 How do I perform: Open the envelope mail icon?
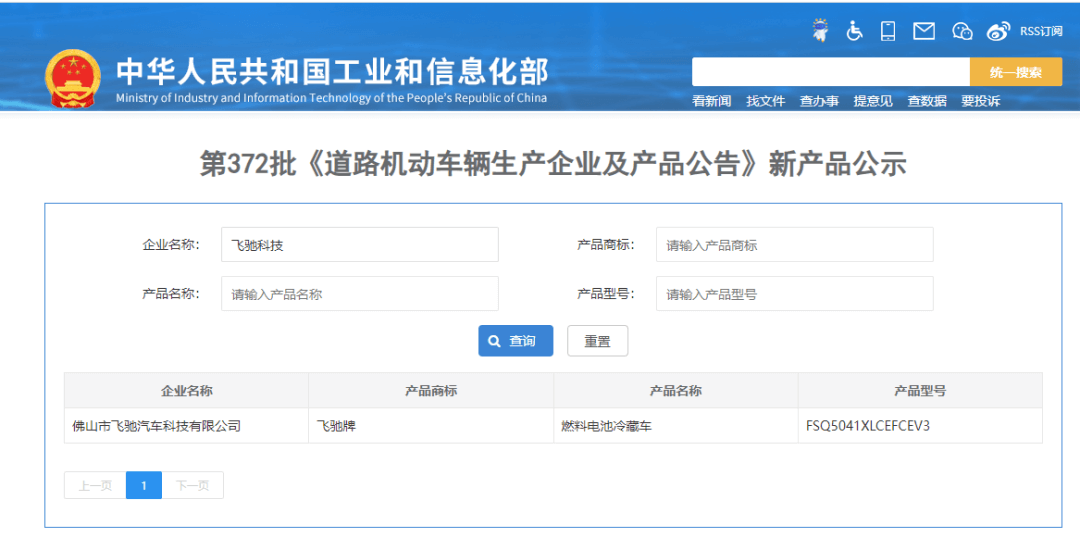coord(924,31)
